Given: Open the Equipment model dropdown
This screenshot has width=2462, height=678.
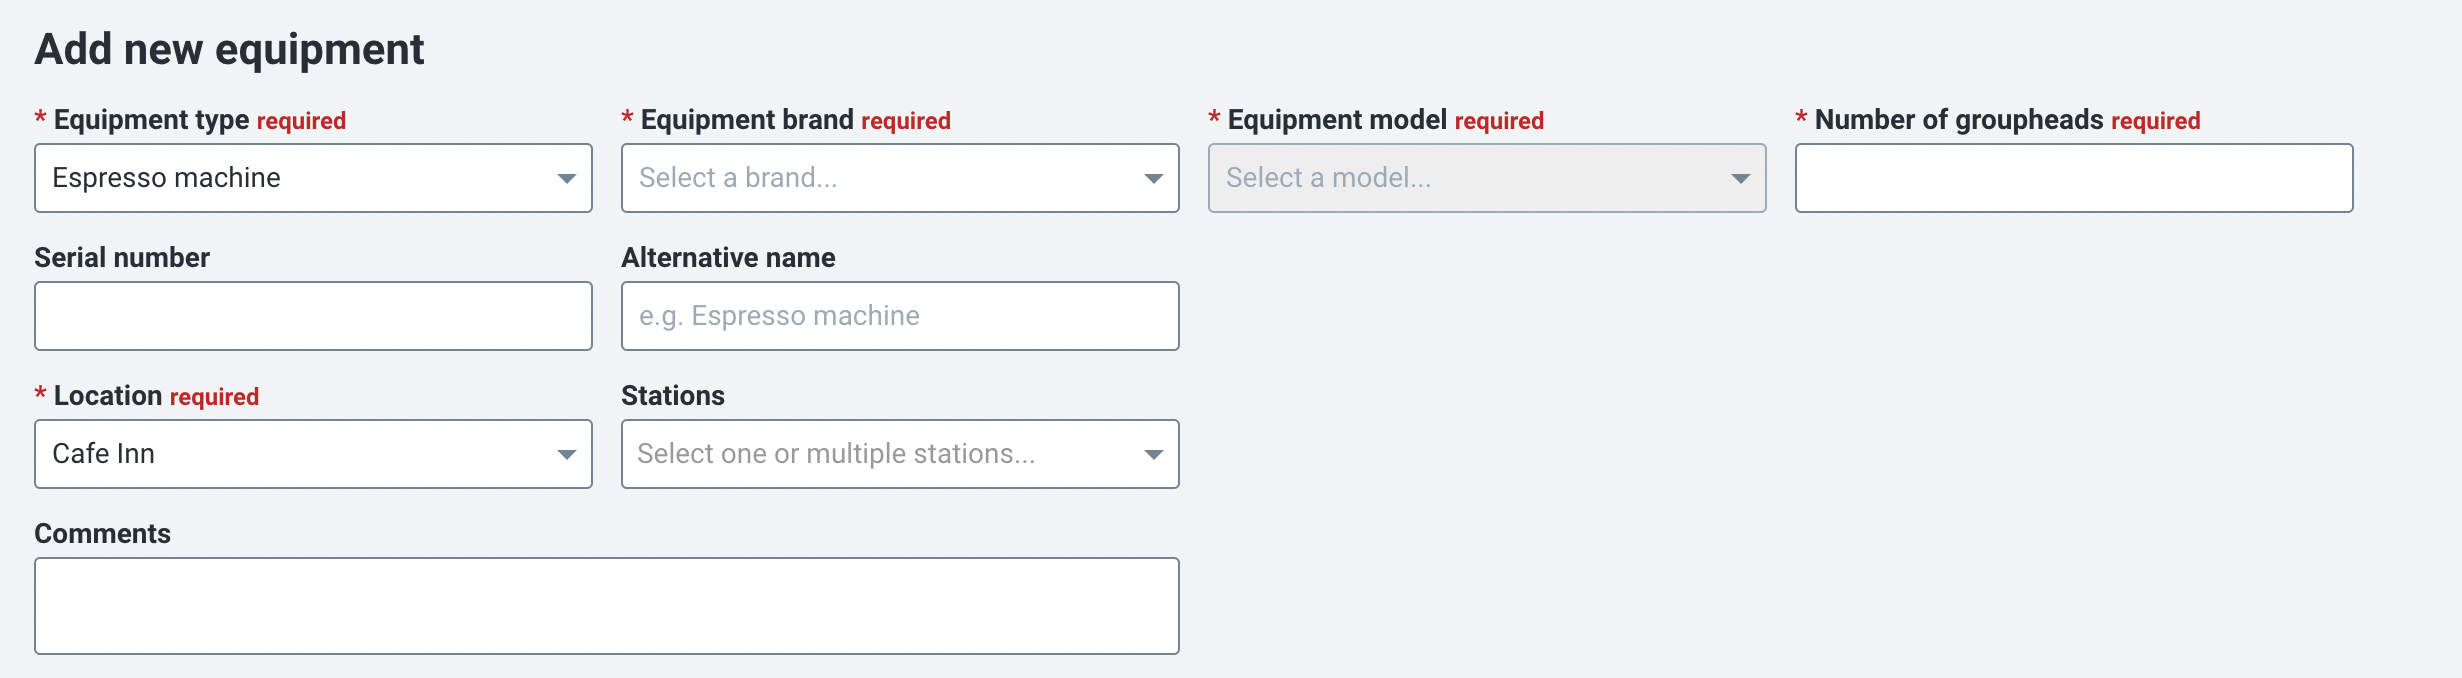Looking at the screenshot, I should pos(1487,178).
